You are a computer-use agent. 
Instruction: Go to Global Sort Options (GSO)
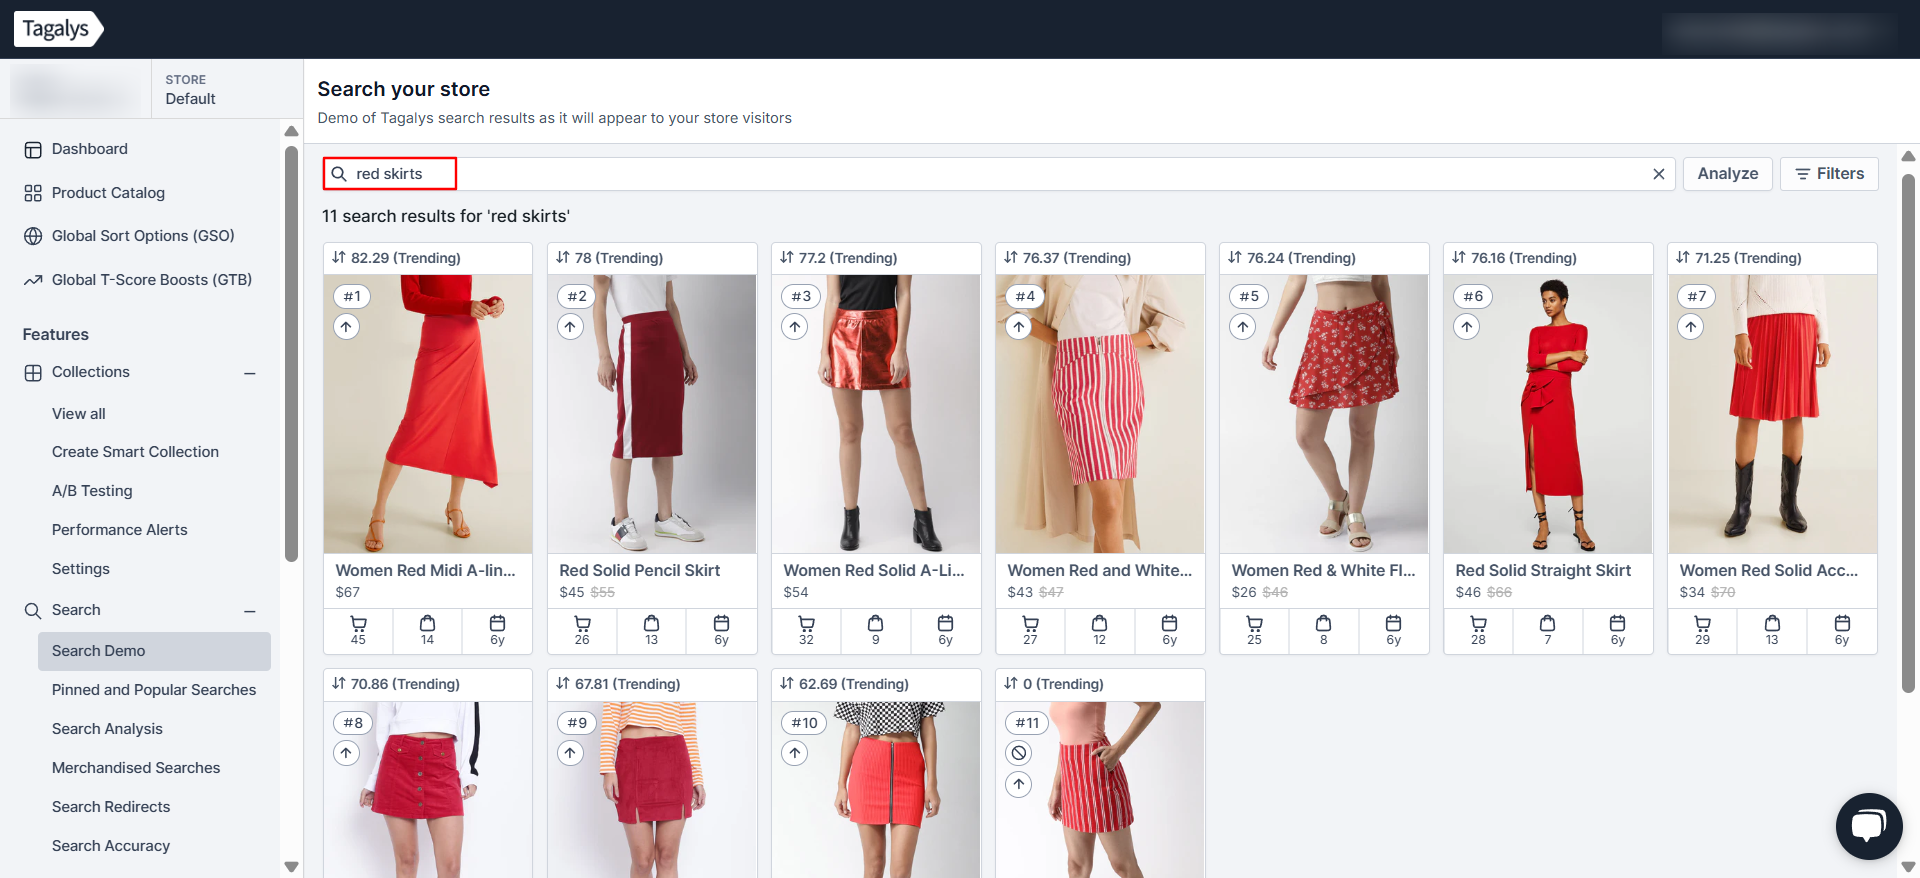coord(143,236)
